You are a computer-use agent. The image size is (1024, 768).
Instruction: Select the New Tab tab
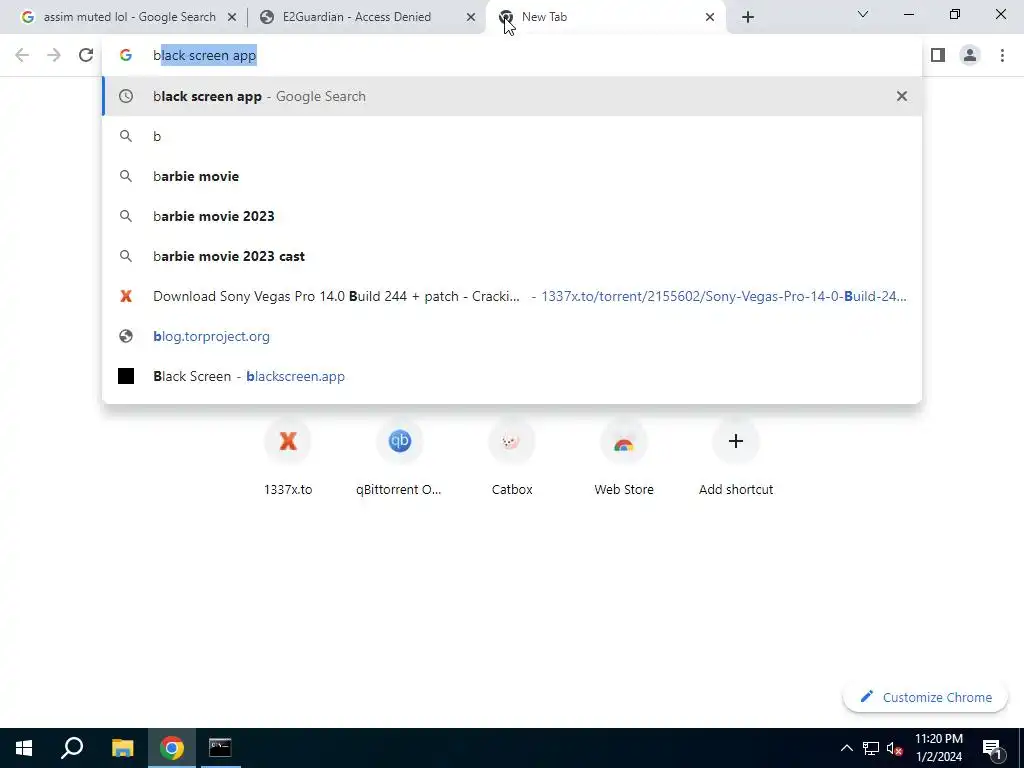tap(607, 17)
